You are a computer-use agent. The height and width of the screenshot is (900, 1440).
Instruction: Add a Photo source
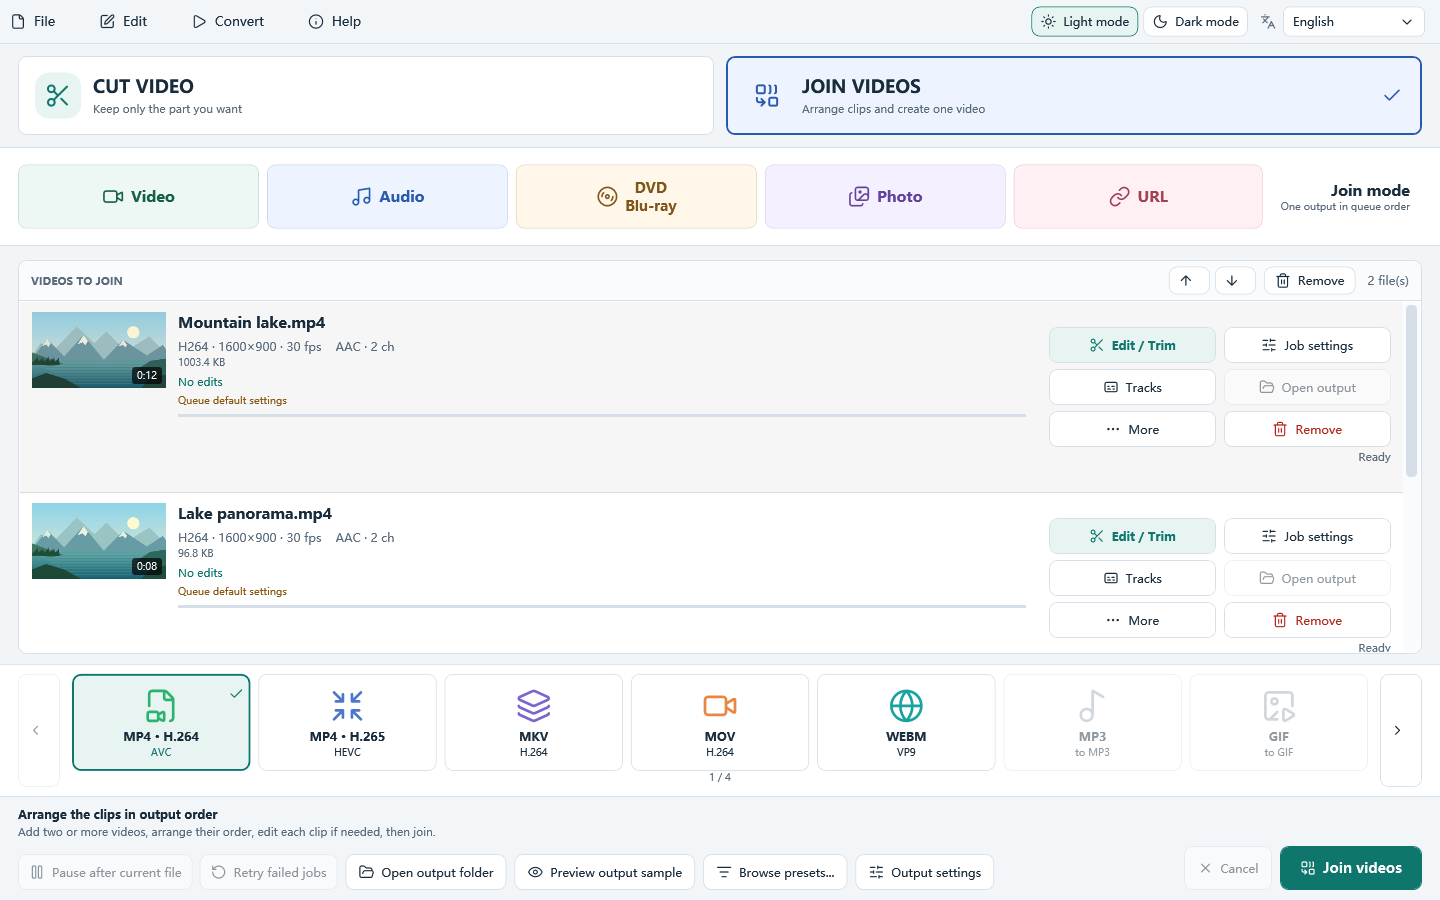coord(885,197)
